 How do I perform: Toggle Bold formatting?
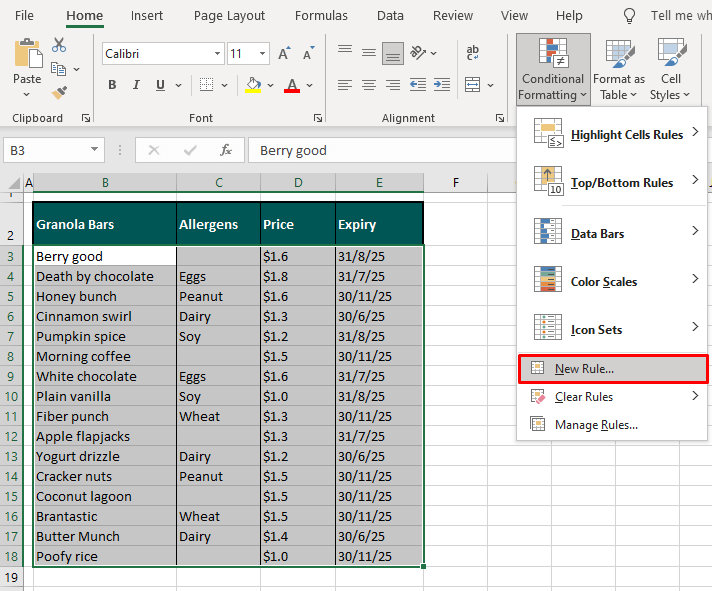click(112, 85)
